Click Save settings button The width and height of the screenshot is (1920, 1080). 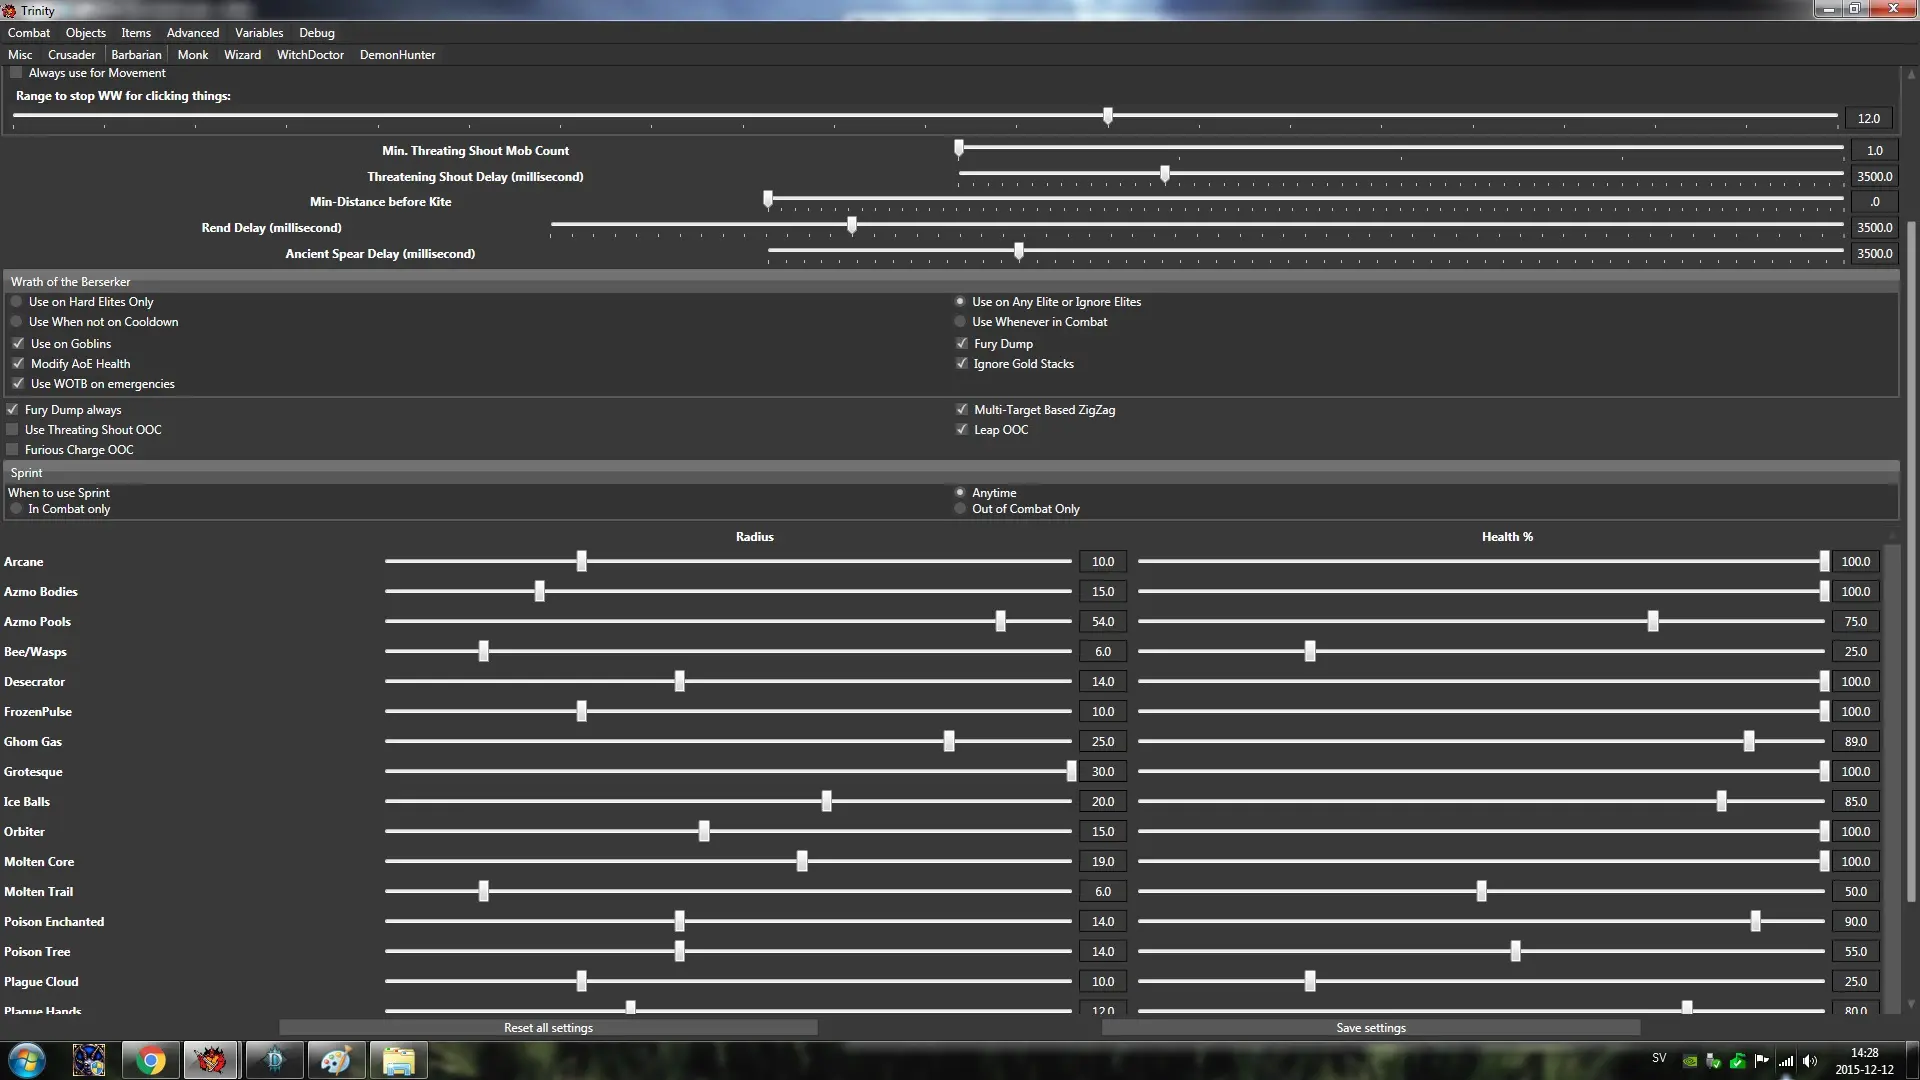coord(1370,1028)
